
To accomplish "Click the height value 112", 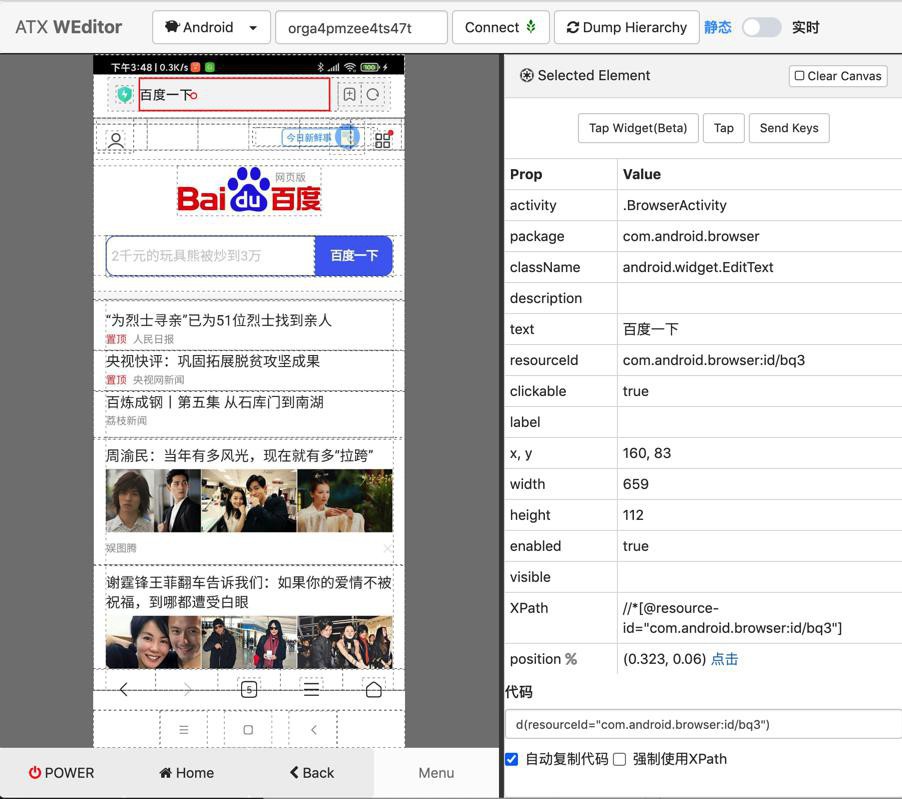I will pos(633,515).
